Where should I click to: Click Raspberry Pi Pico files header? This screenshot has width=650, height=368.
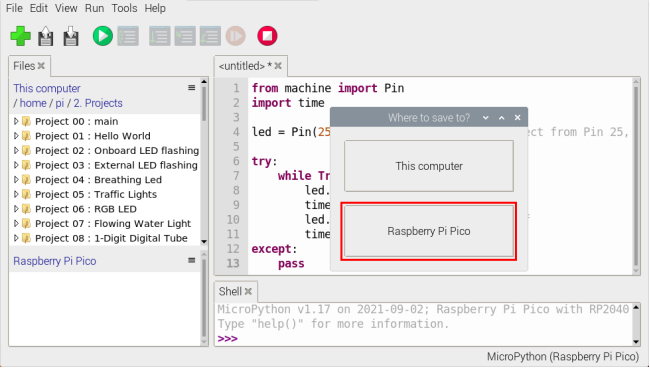pos(55,261)
